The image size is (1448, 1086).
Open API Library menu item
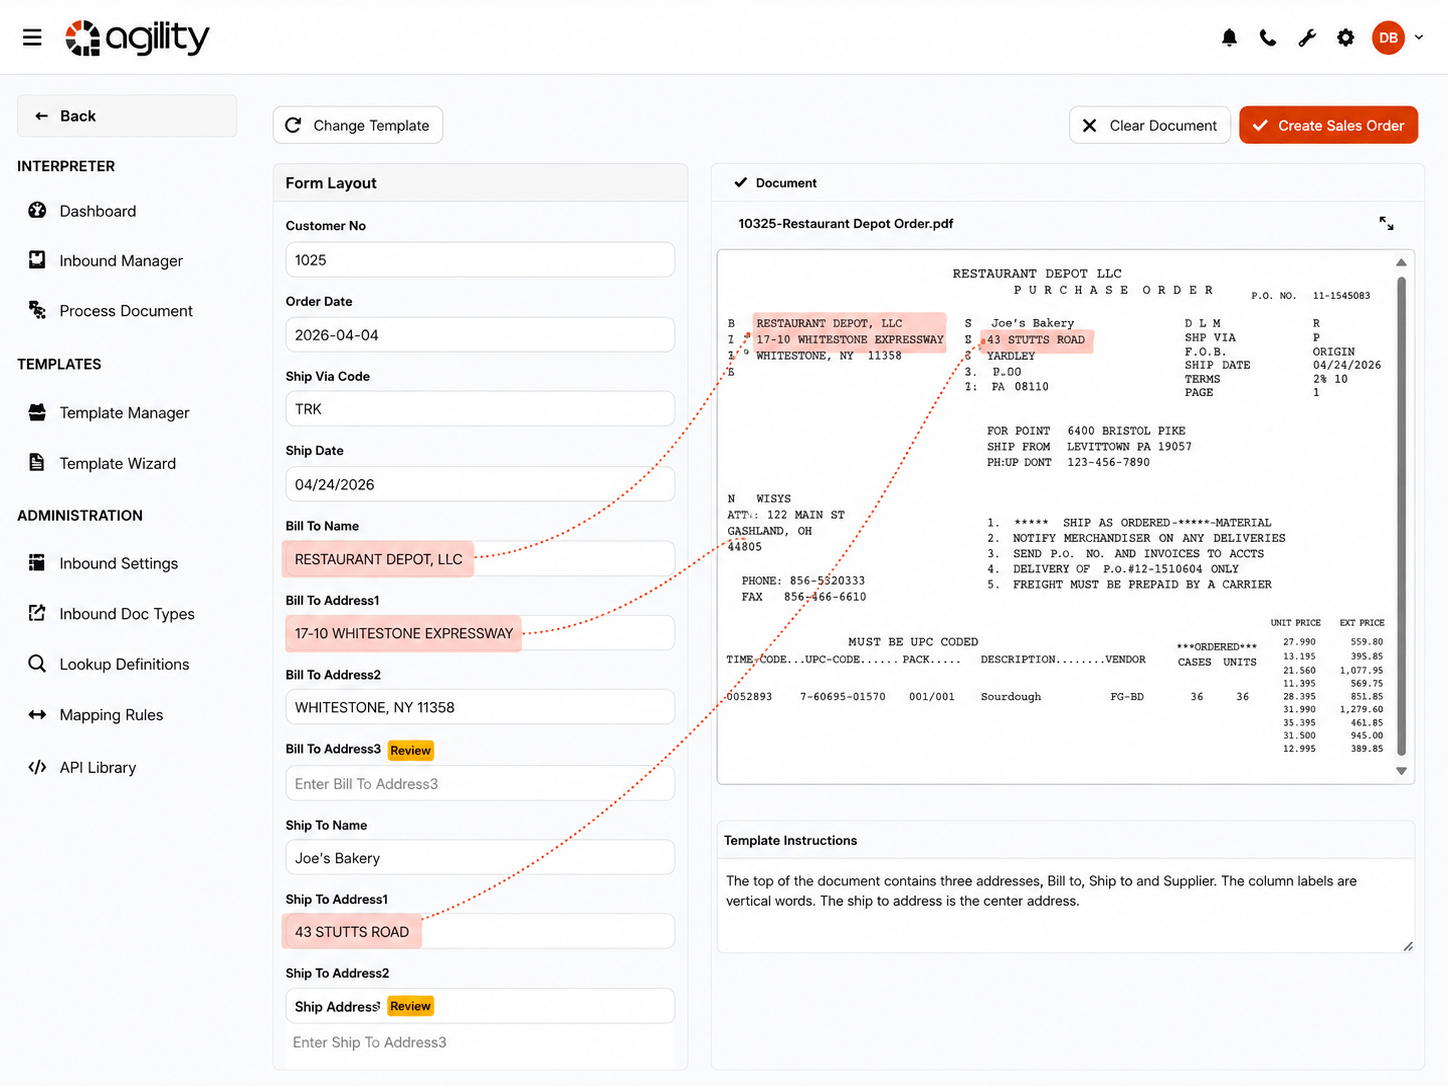click(97, 768)
